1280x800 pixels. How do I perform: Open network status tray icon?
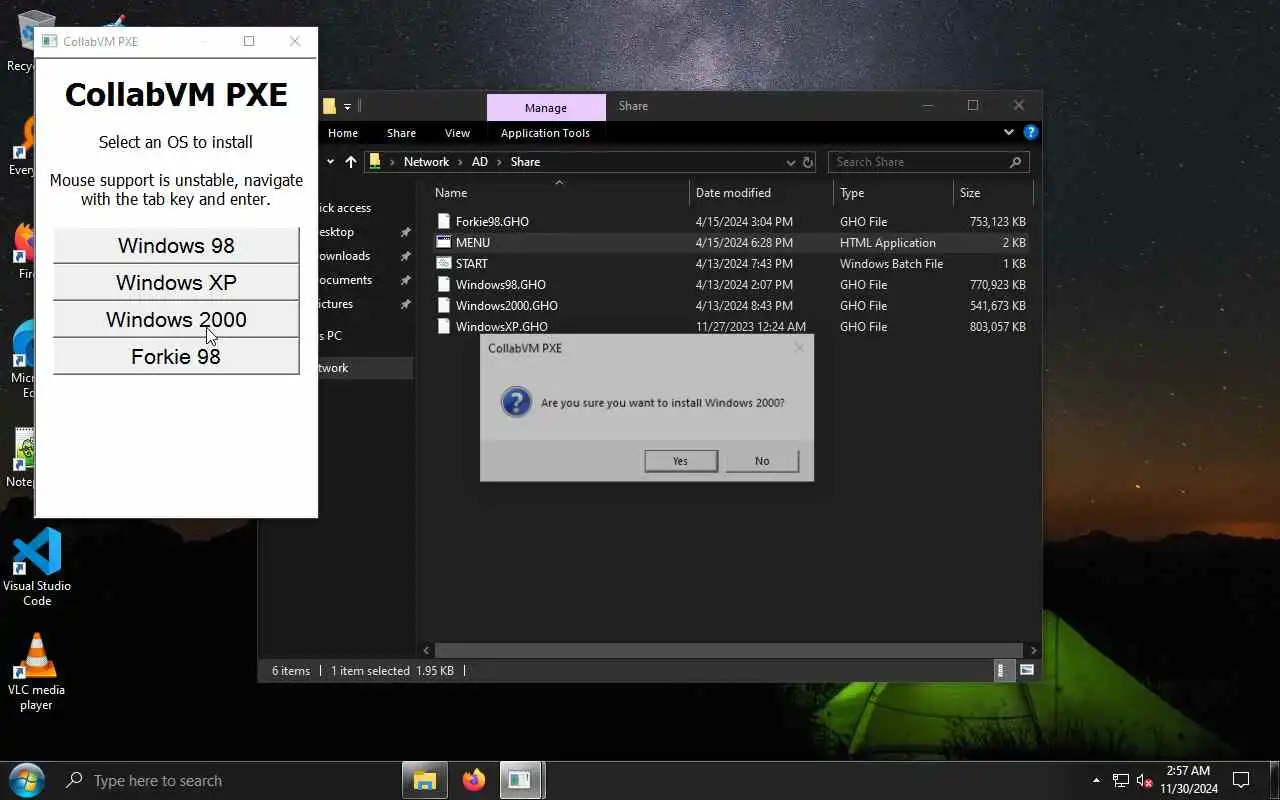pos(1121,781)
